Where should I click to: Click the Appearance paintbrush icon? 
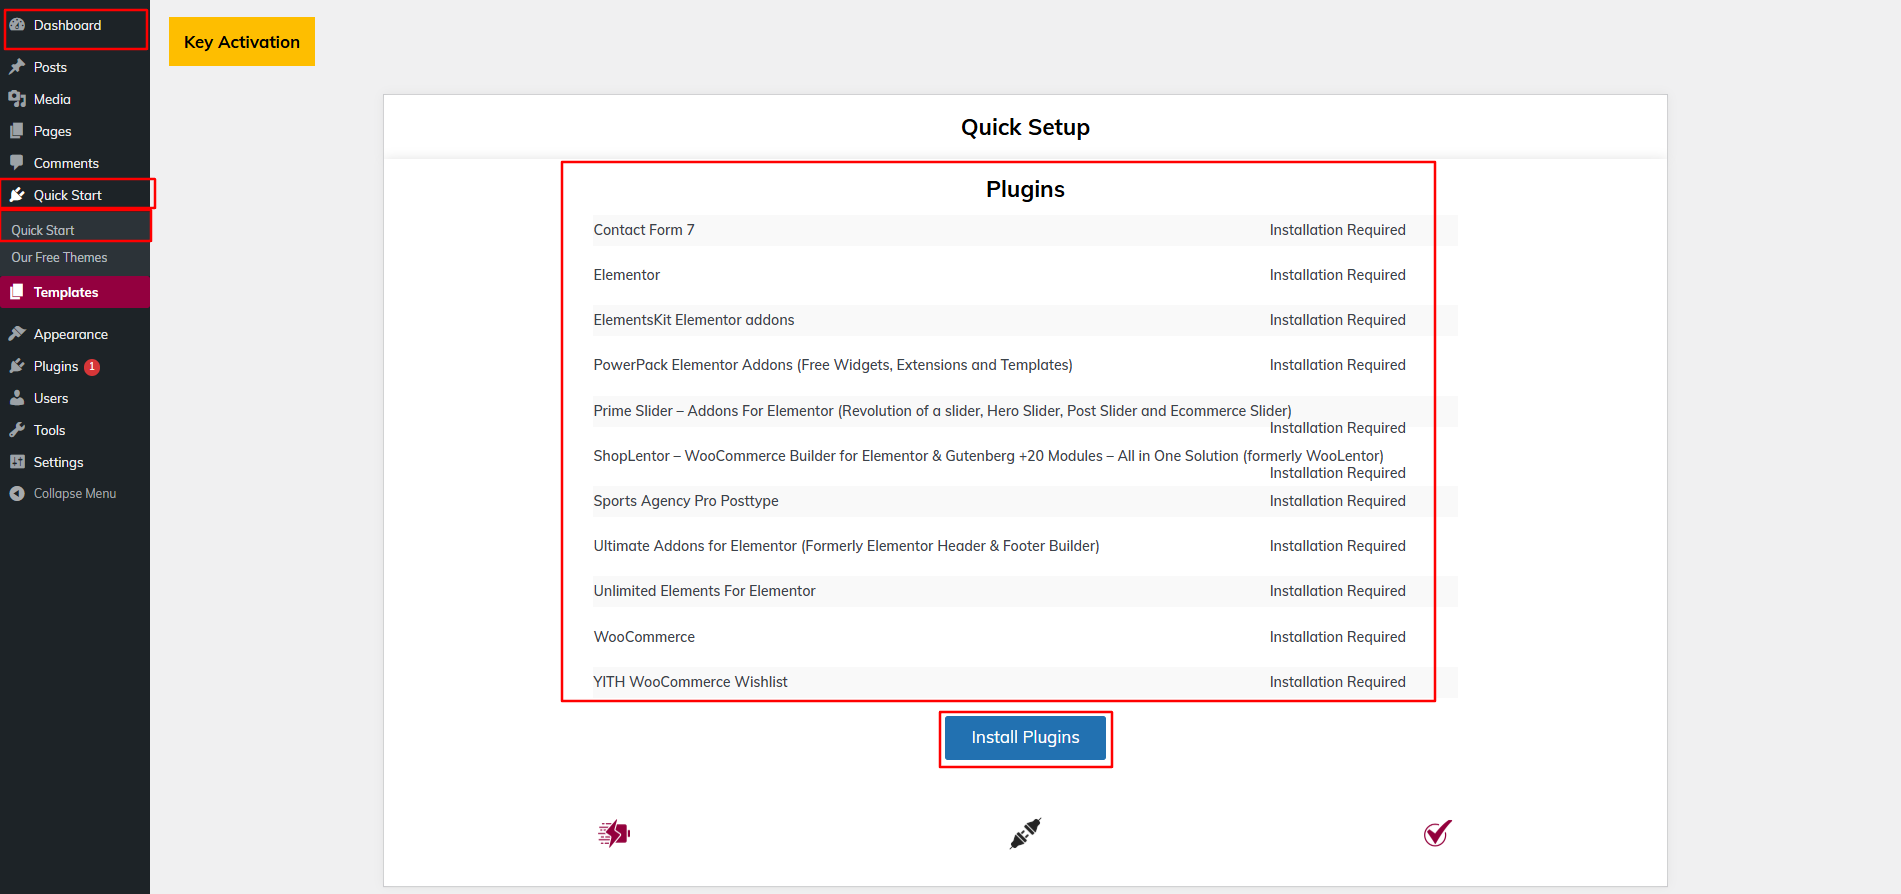17,334
